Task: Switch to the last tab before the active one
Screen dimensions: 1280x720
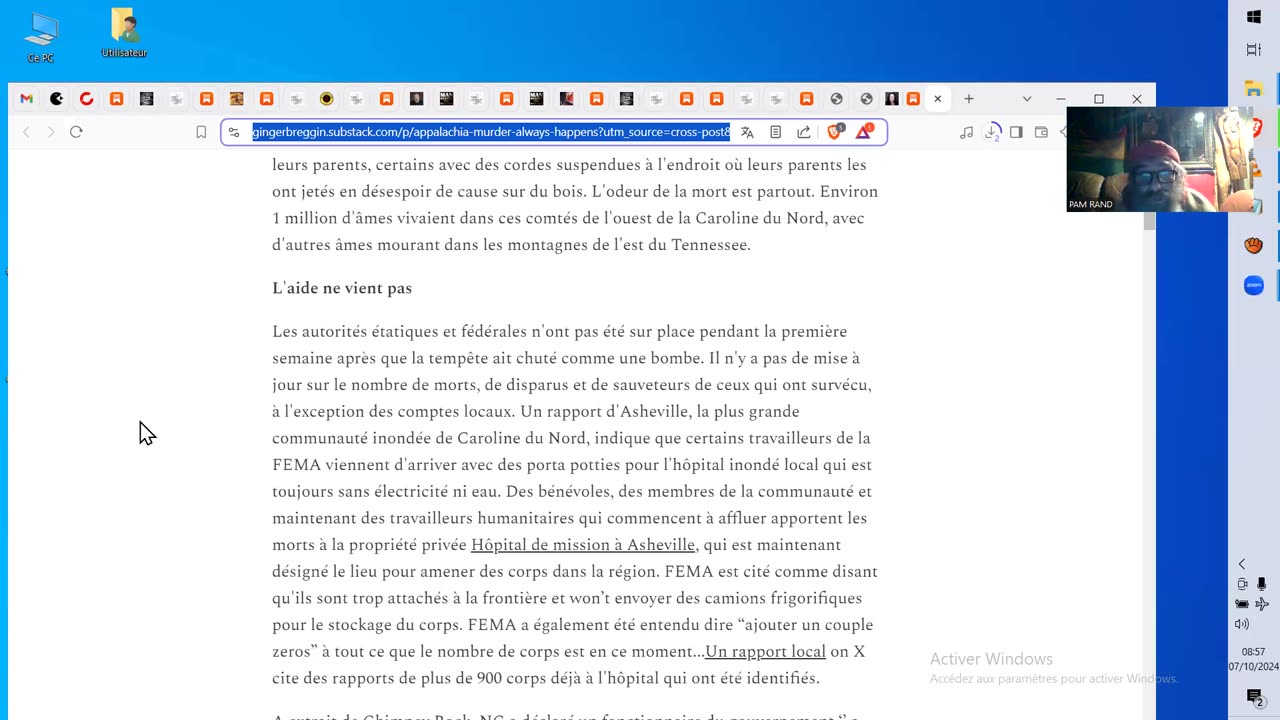Action: pyautogui.click(x=913, y=99)
